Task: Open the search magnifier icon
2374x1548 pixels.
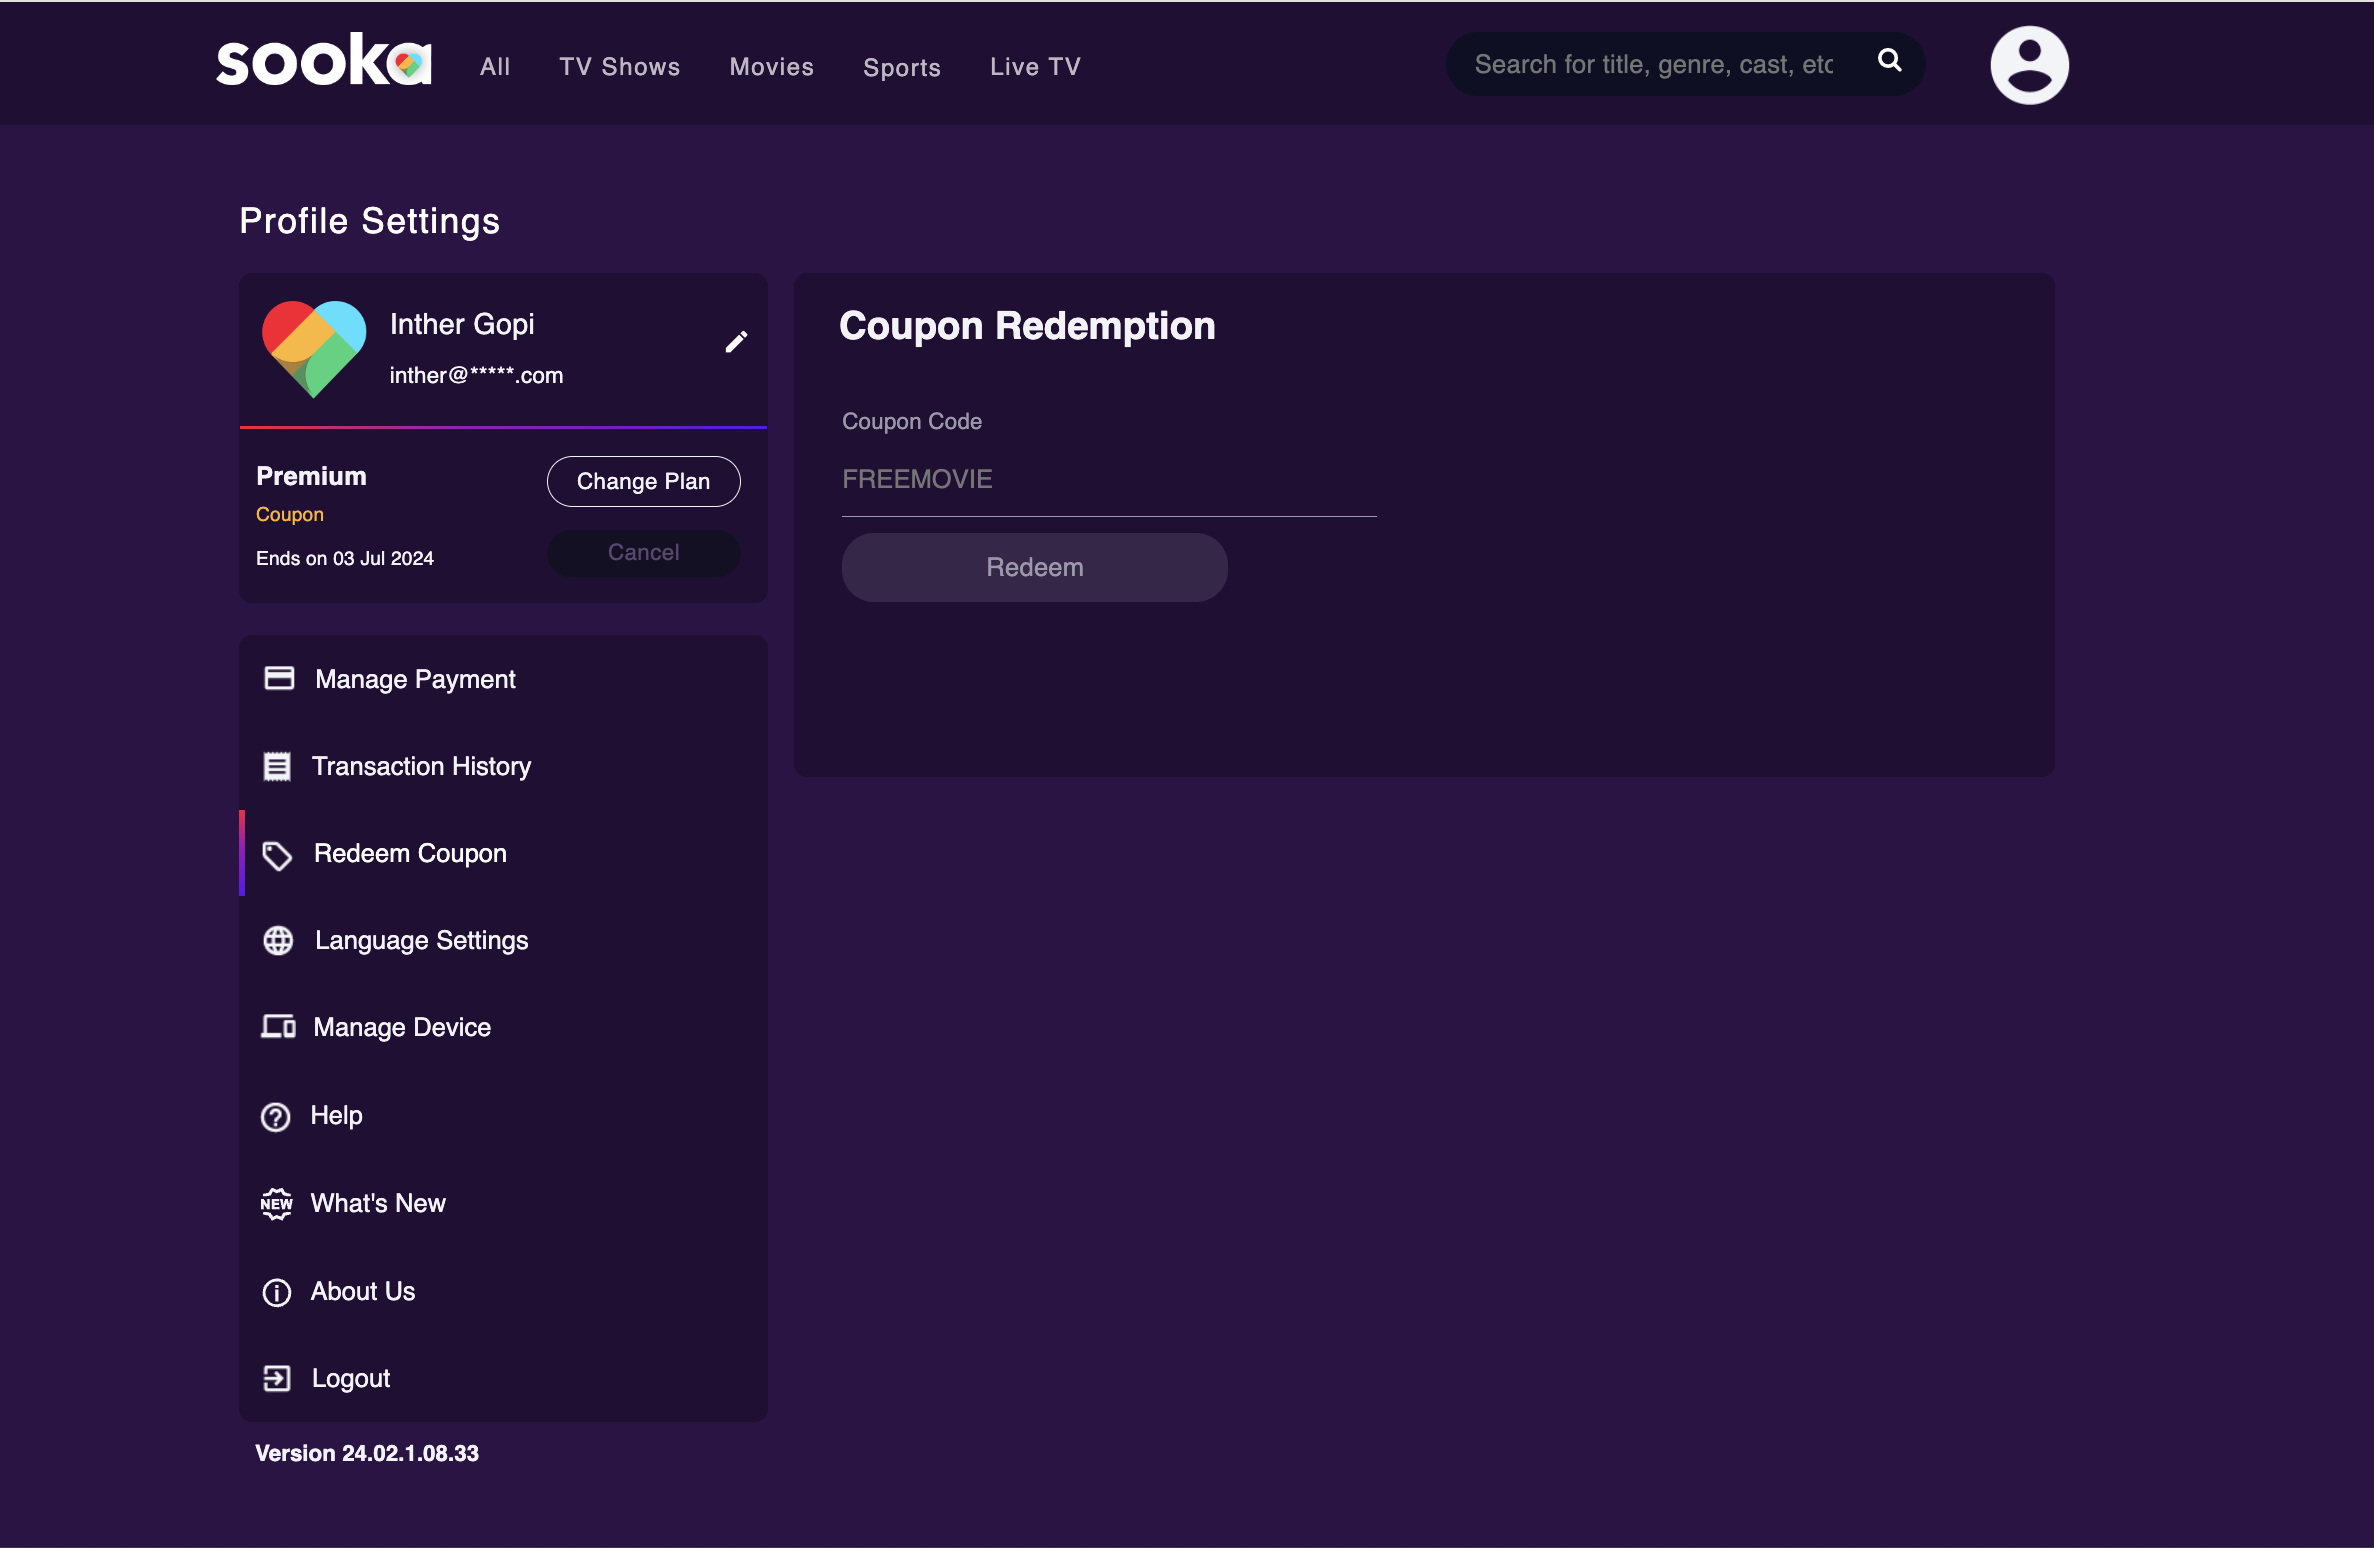Action: 1890,60
